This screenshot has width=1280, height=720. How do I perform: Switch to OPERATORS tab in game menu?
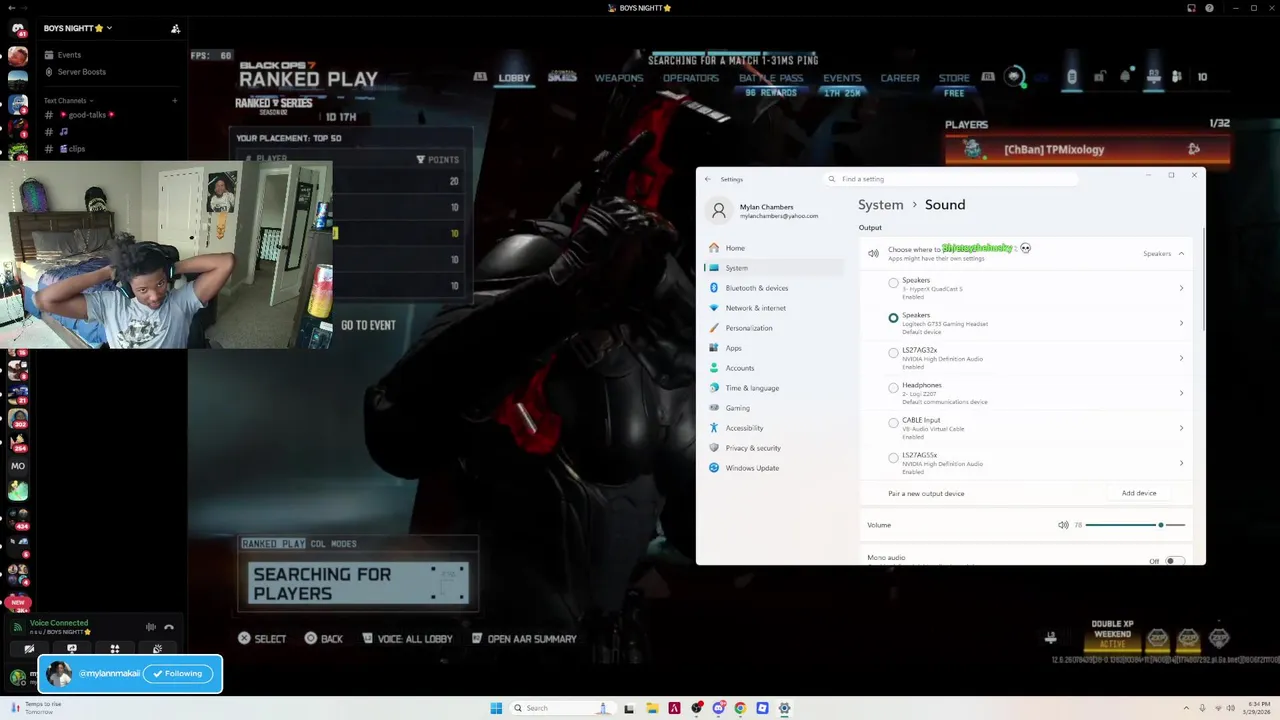tap(691, 78)
